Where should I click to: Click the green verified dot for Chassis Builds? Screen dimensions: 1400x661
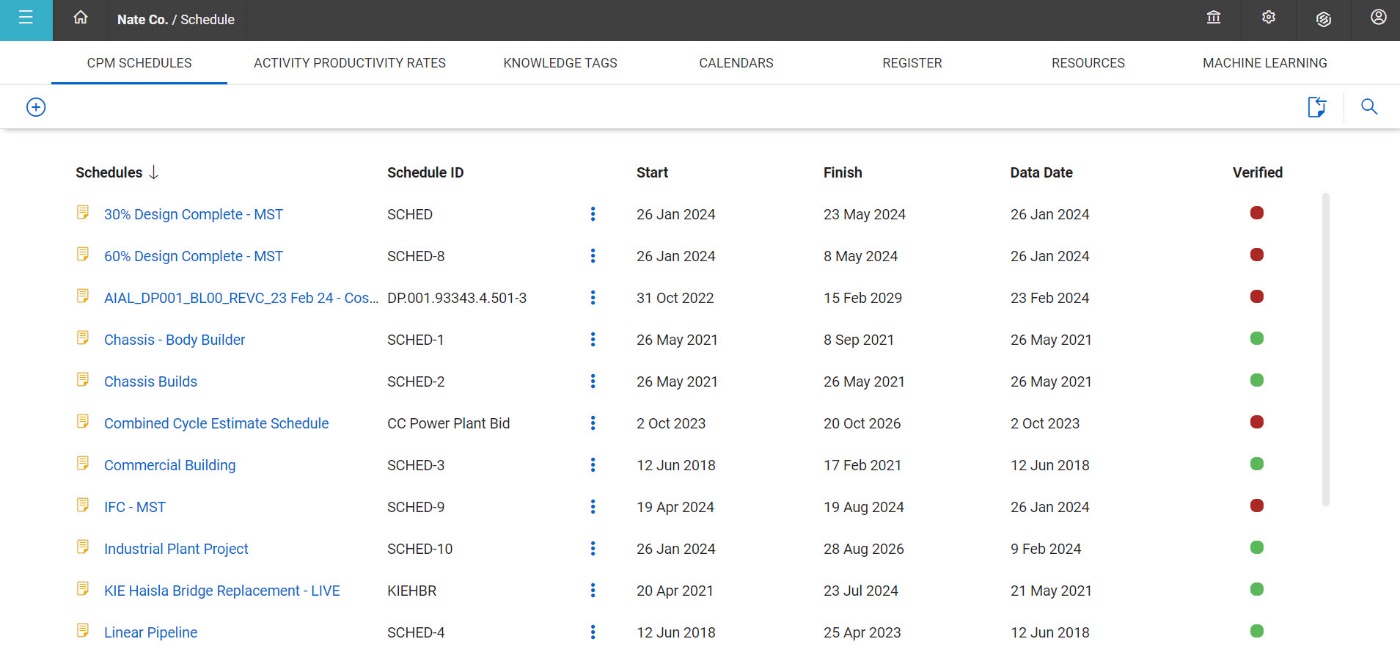click(x=1257, y=380)
